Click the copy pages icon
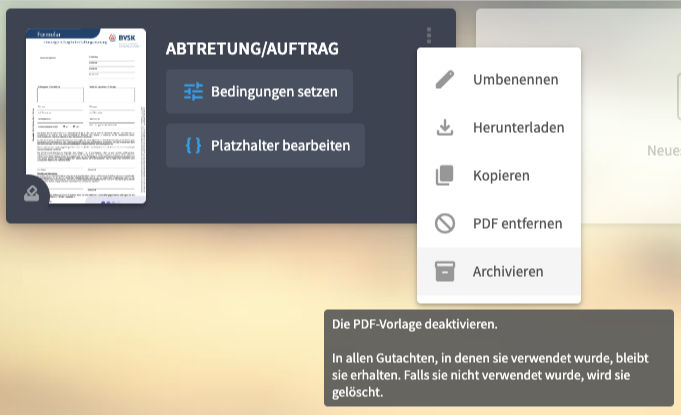The image size is (681, 415). (445, 175)
